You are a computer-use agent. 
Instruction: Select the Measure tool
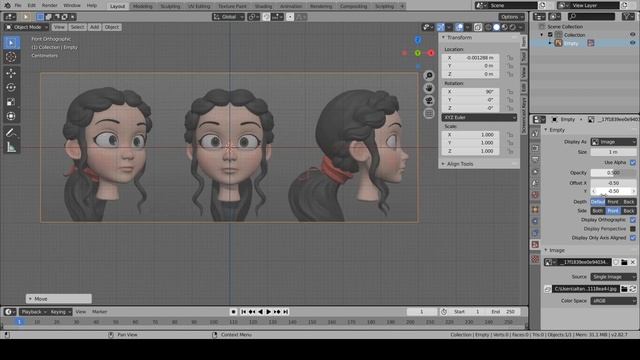[x=11, y=147]
